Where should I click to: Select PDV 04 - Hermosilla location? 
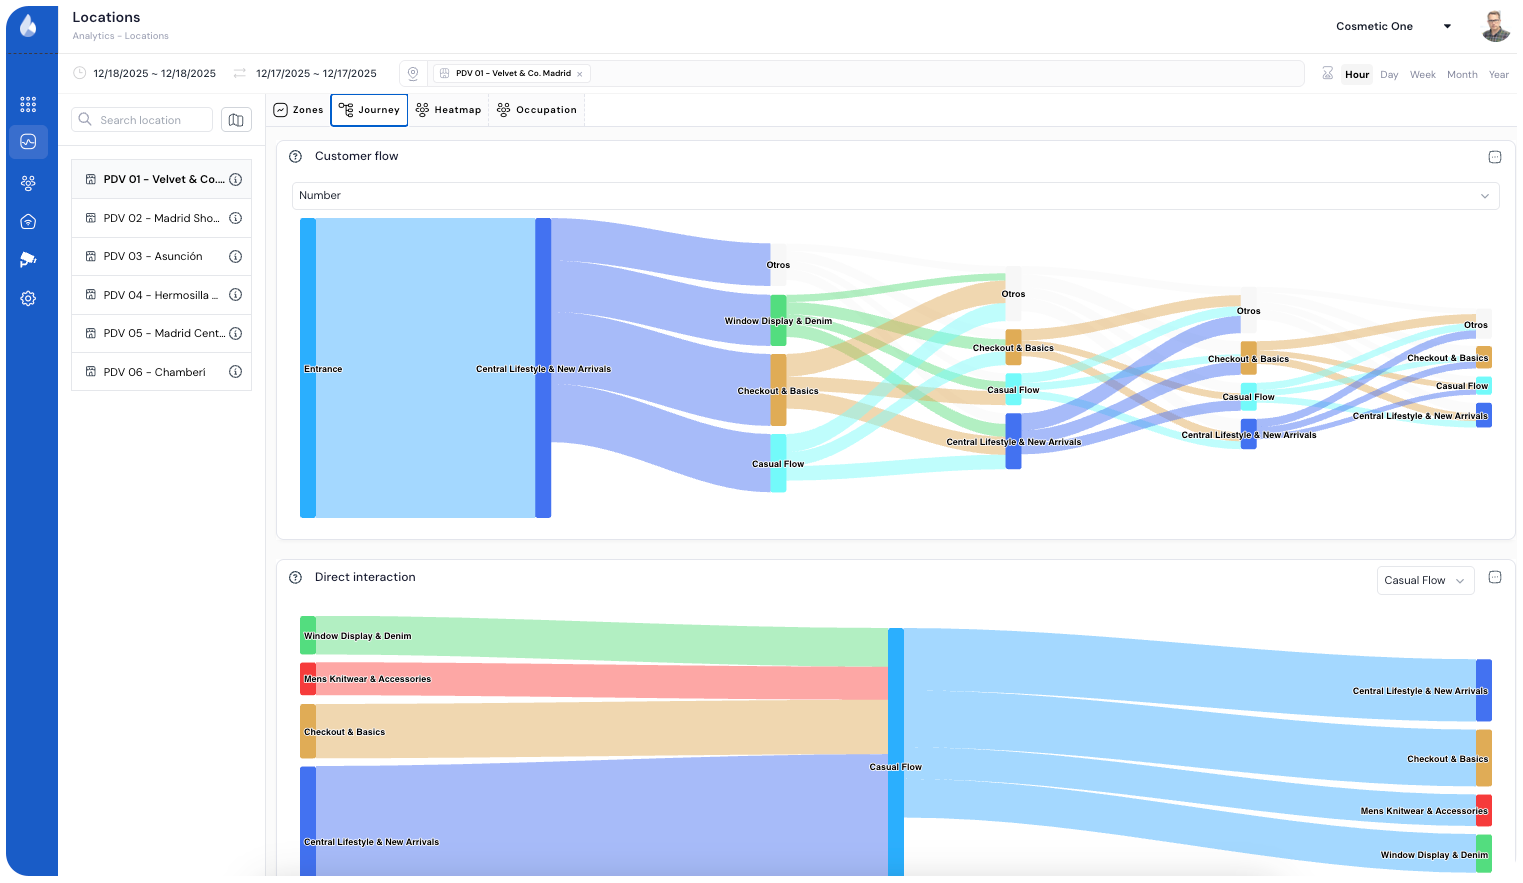coord(160,295)
